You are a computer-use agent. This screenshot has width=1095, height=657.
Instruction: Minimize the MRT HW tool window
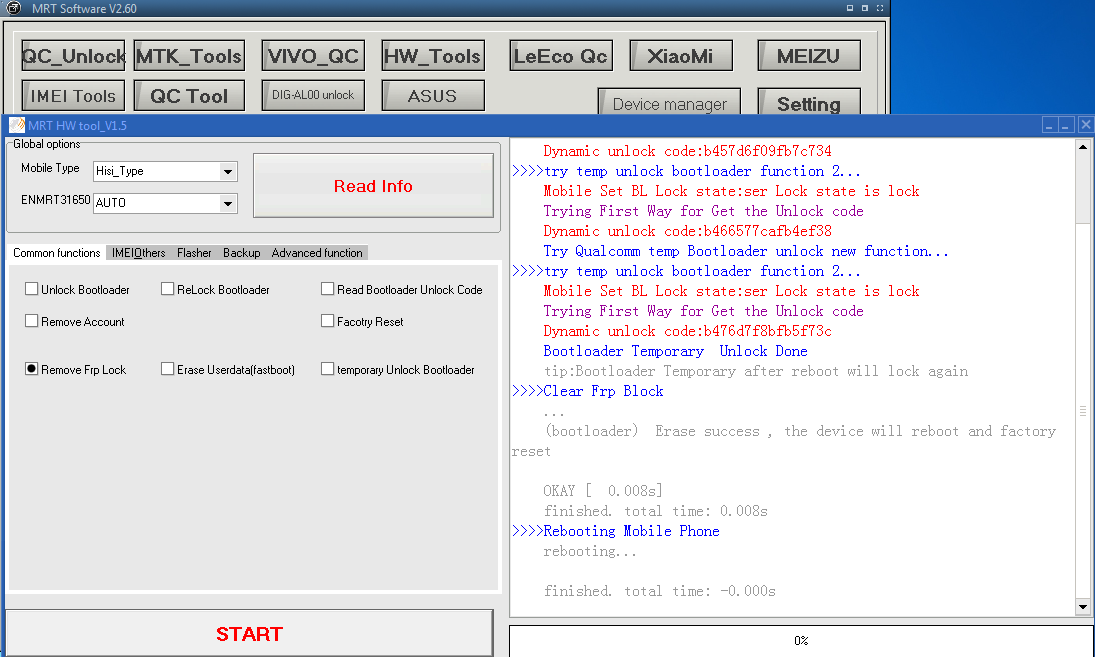coord(1050,125)
